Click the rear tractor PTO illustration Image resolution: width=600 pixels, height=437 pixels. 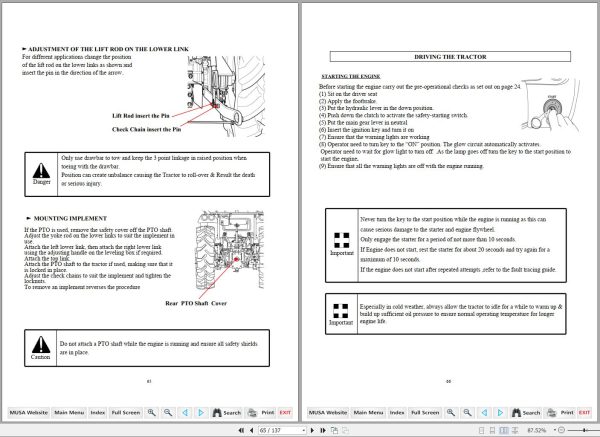[x=230, y=250]
